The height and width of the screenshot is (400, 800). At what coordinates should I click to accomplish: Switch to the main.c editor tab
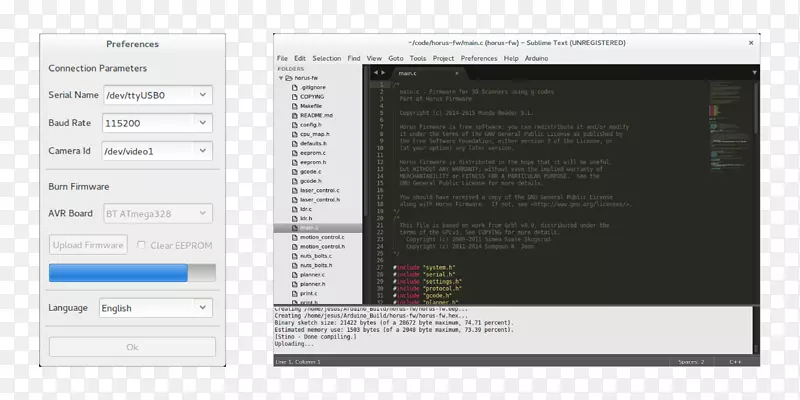click(408, 74)
